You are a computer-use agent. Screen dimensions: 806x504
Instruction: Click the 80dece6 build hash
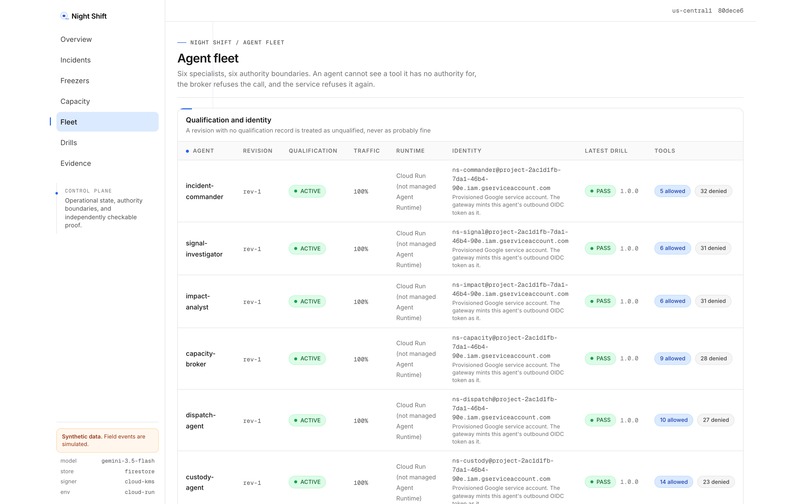click(730, 10)
